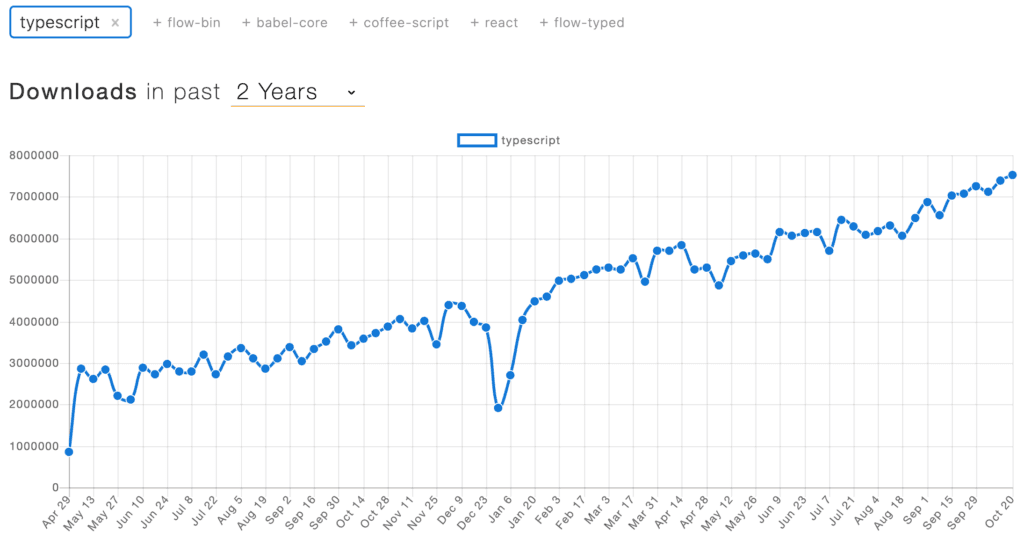The width and height of the screenshot is (1024, 538).
Task: Open the 2 Years time range dropdown
Action: (x=298, y=92)
